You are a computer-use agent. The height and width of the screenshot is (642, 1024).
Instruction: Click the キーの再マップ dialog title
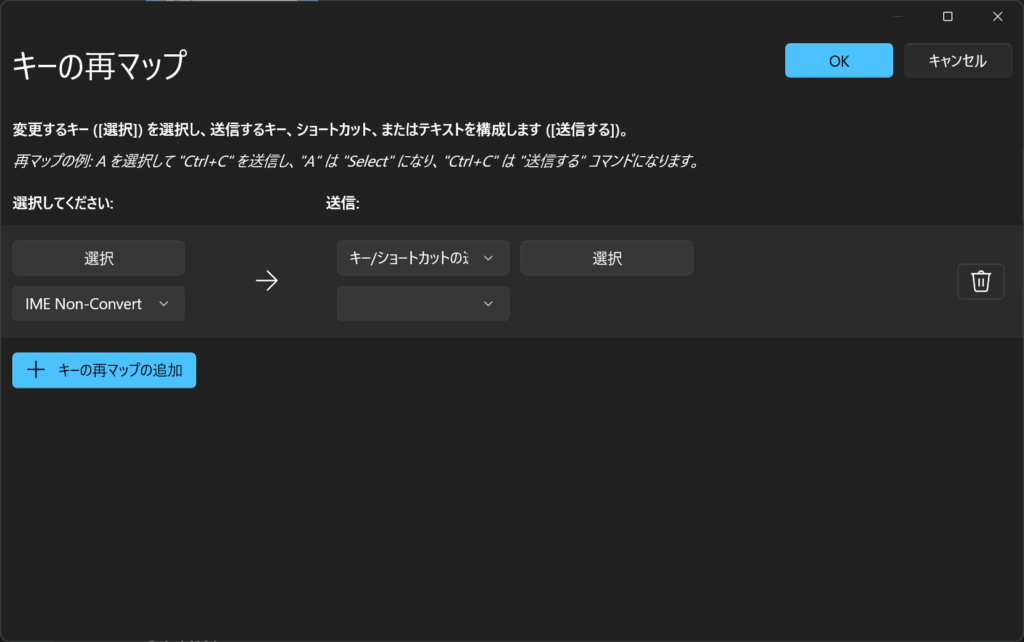[99, 66]
